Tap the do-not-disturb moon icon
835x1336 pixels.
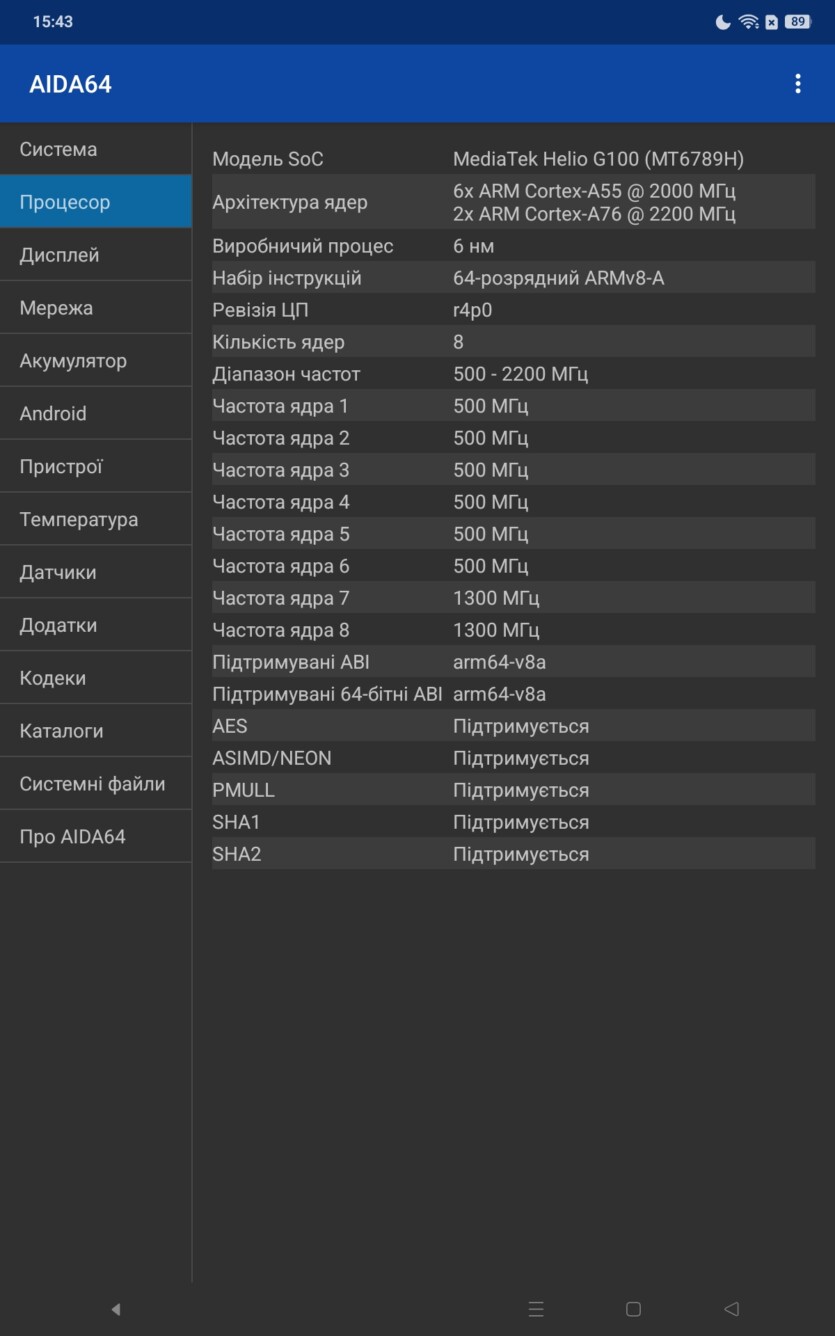click(x=723, y=22)
